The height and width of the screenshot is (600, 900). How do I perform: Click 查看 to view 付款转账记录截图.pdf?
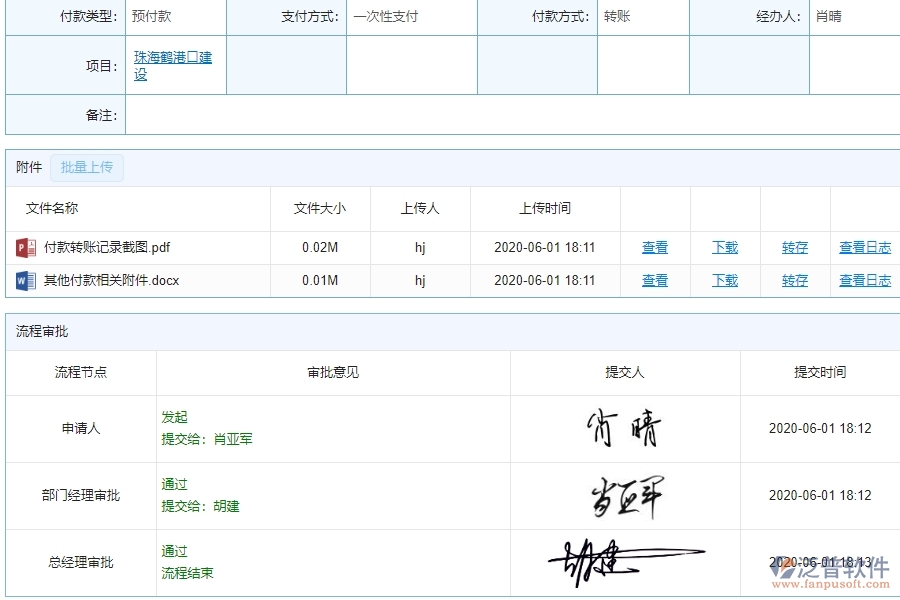pos(655,247)
